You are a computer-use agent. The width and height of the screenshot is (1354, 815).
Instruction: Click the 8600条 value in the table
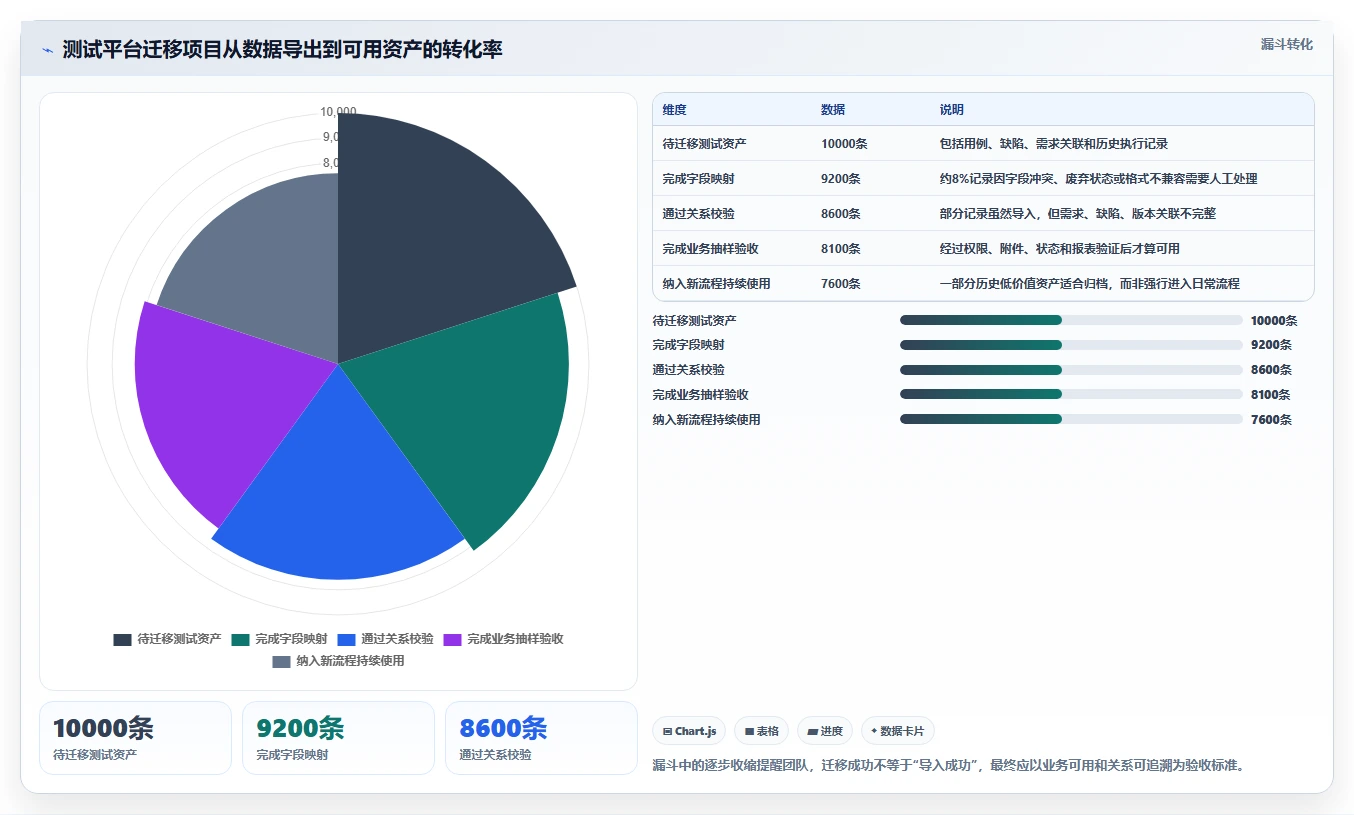[x=841, y=214]
